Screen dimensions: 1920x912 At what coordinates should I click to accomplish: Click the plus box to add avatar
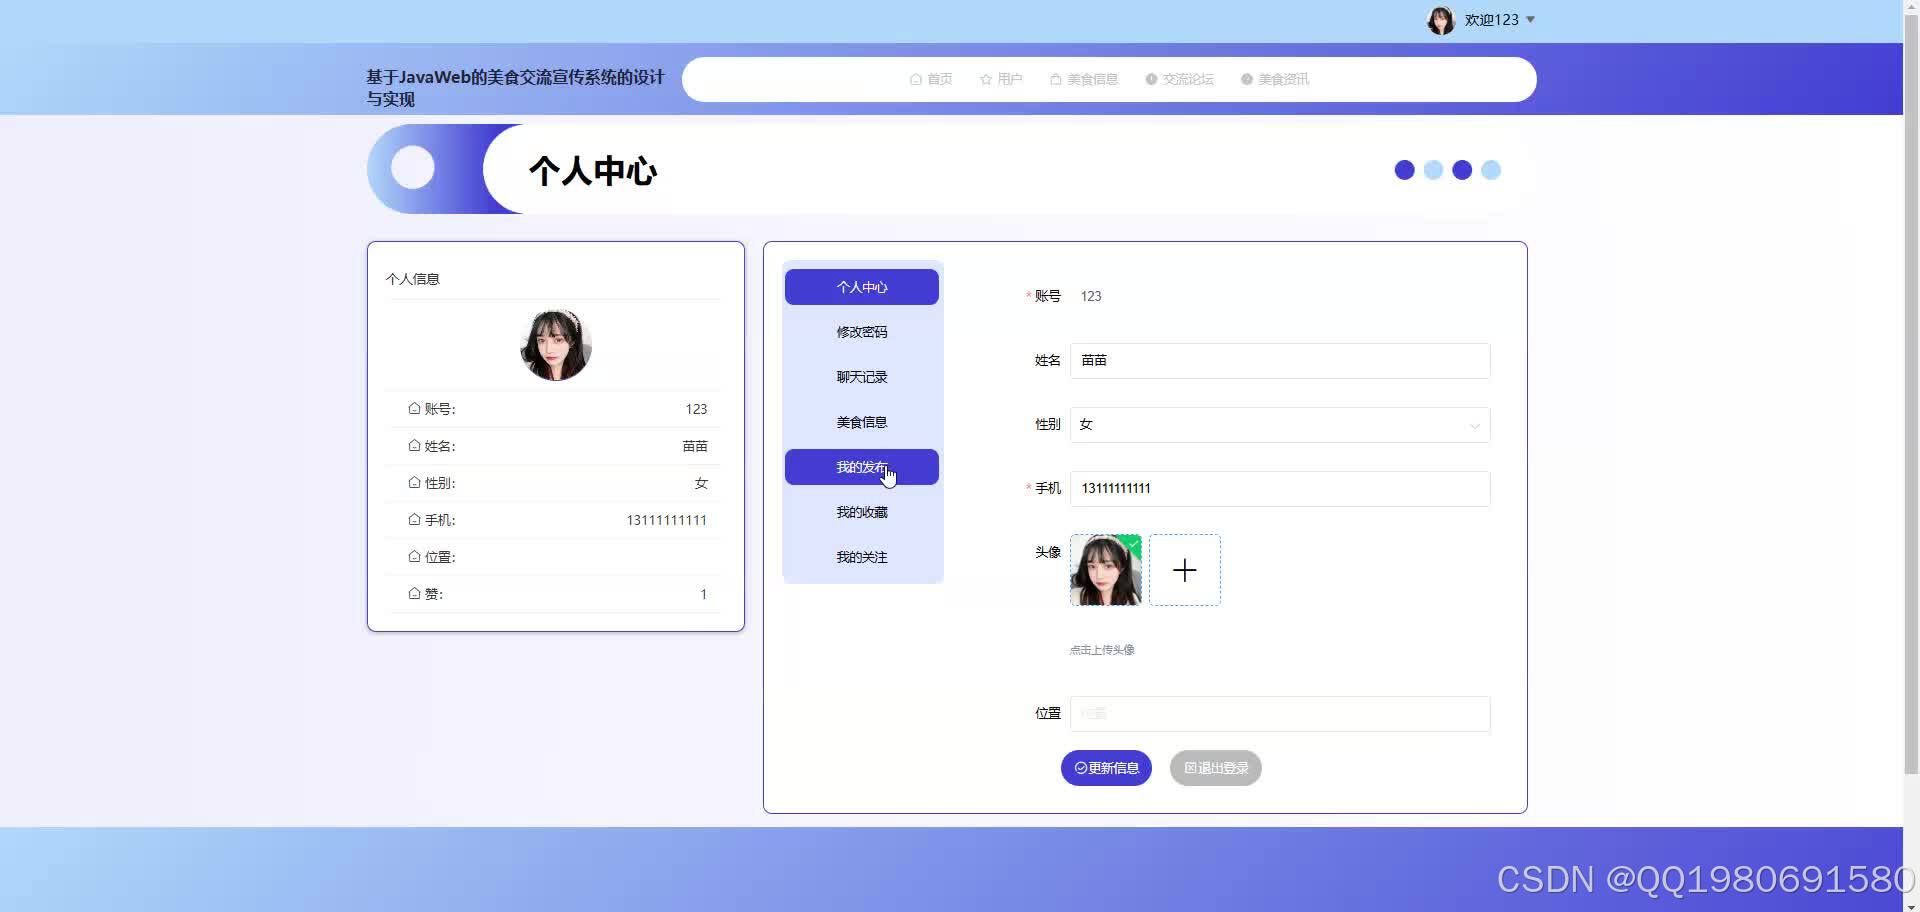point(1185,570)
